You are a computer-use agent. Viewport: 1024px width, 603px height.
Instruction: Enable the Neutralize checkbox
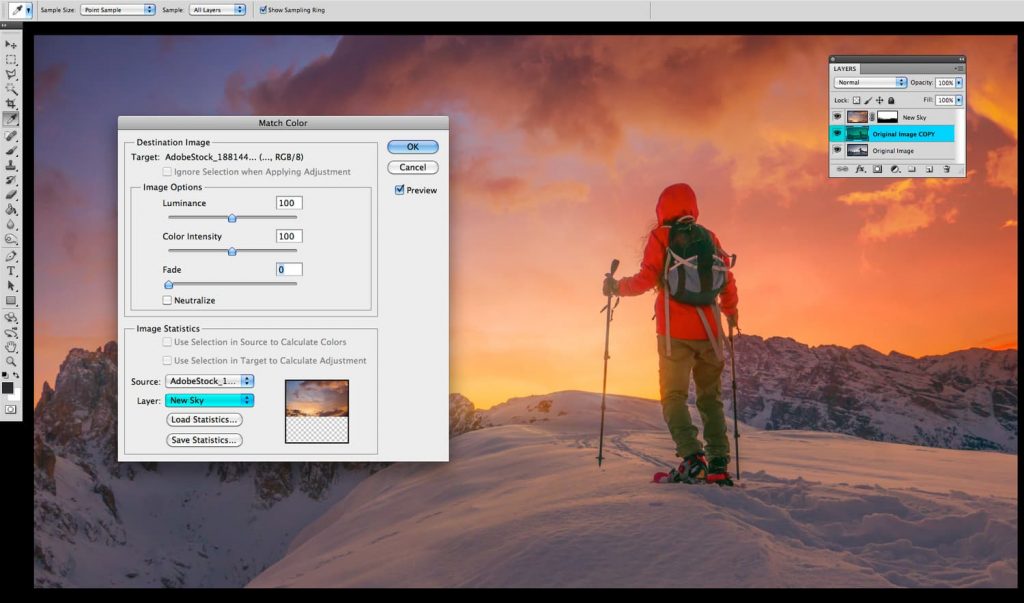[168, 300]
